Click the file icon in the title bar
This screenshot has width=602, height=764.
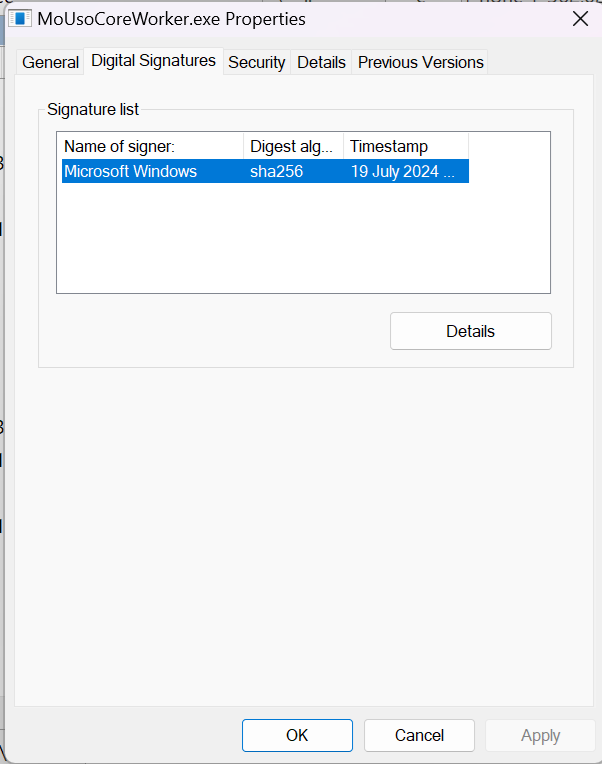18,19
